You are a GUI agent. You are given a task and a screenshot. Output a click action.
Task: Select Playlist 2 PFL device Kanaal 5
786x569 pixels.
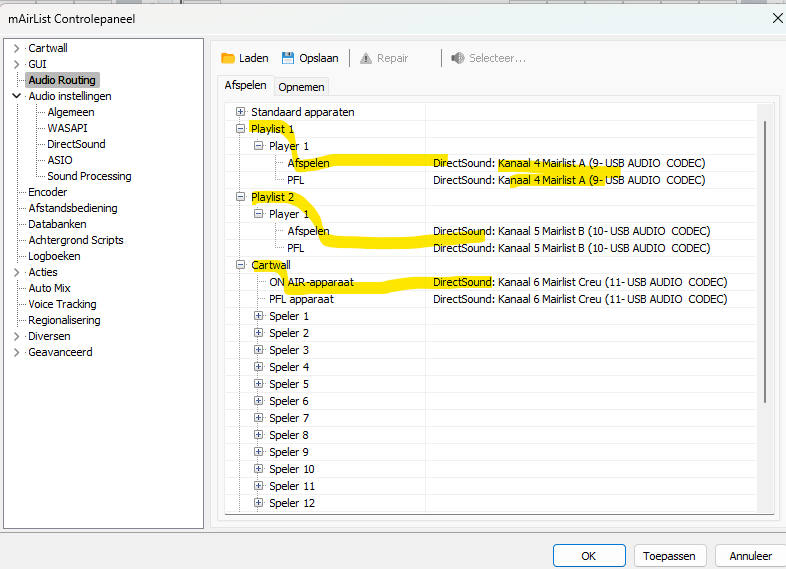coord(571,248)
